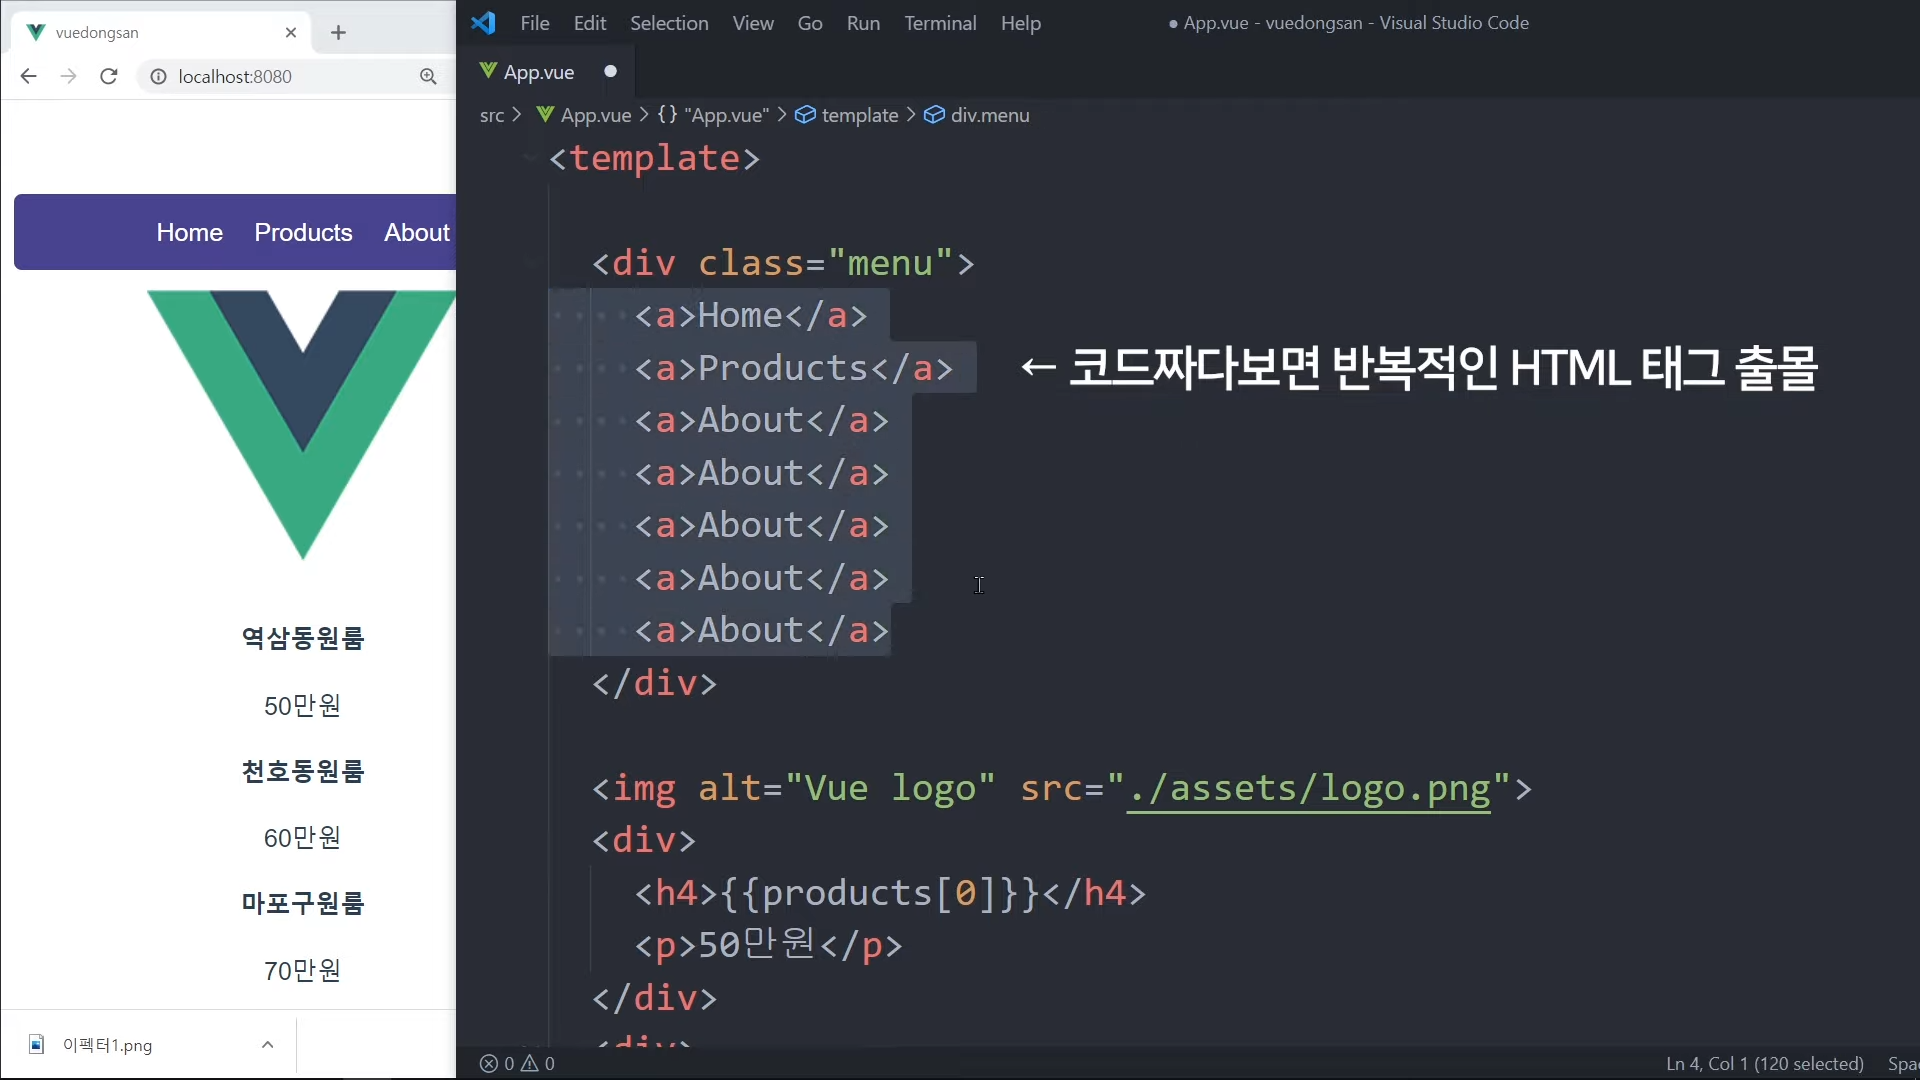1920x1080 pixels.
Task: Click the template breadcrumb item
Action: pos(859,115)
